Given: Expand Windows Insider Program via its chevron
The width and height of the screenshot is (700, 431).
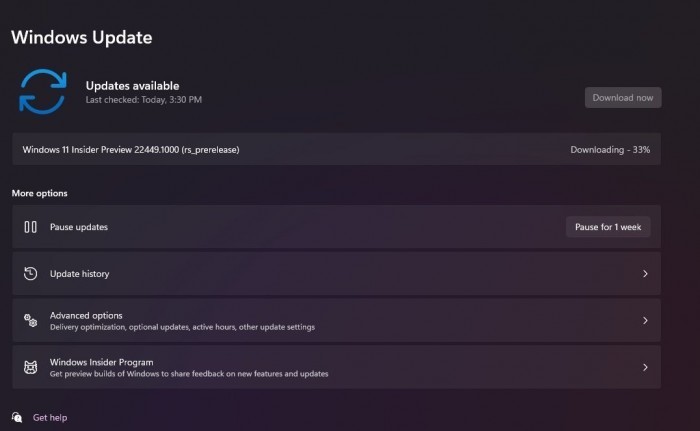Looking at the screenshot, I should 645,367.
